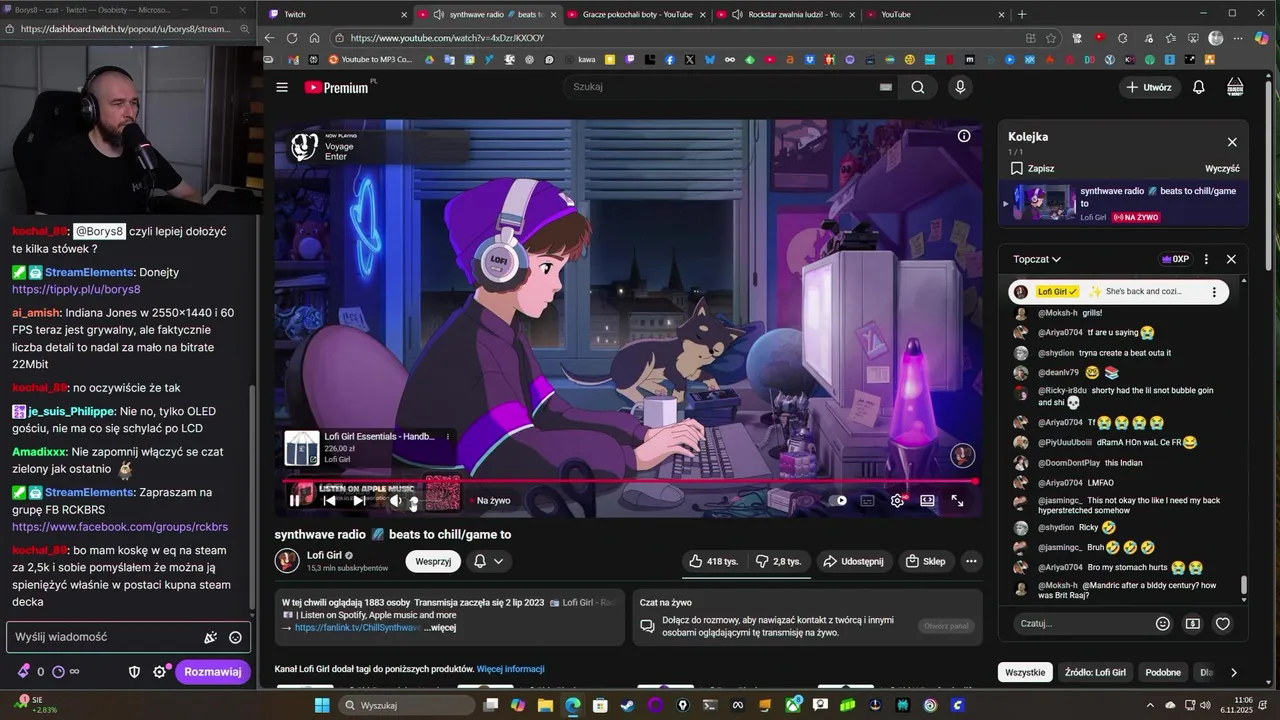1280x720 pixels.
Task: Seek on the red live progress bar
Action: coord(628,482)
